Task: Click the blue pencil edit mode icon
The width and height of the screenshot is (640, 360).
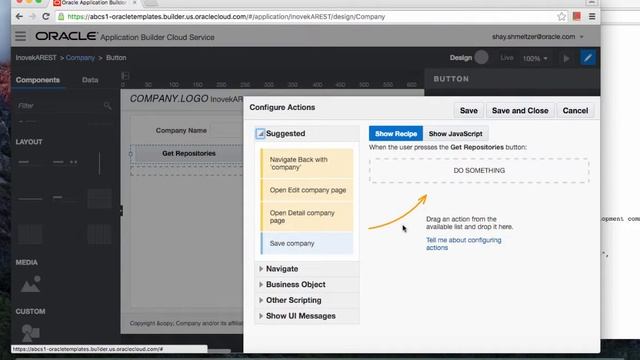Action: [588, 58]
